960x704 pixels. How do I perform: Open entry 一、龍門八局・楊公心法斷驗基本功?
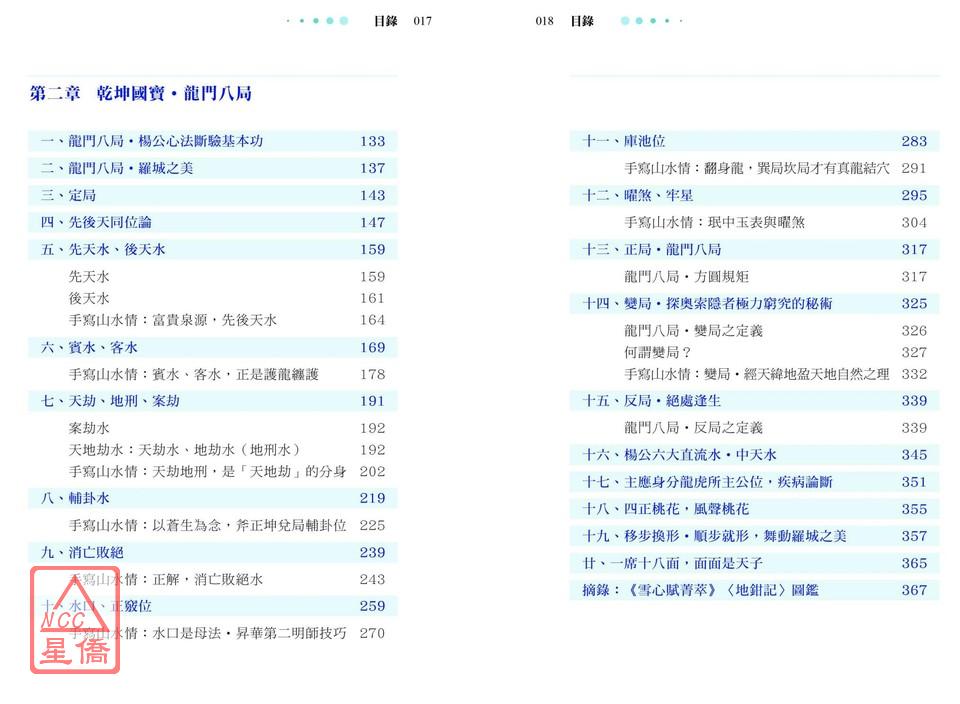[152, 141]
